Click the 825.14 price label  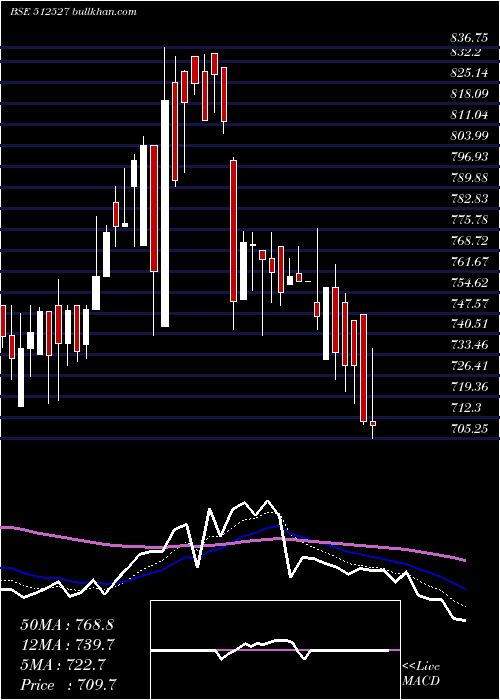pos(469,73)
